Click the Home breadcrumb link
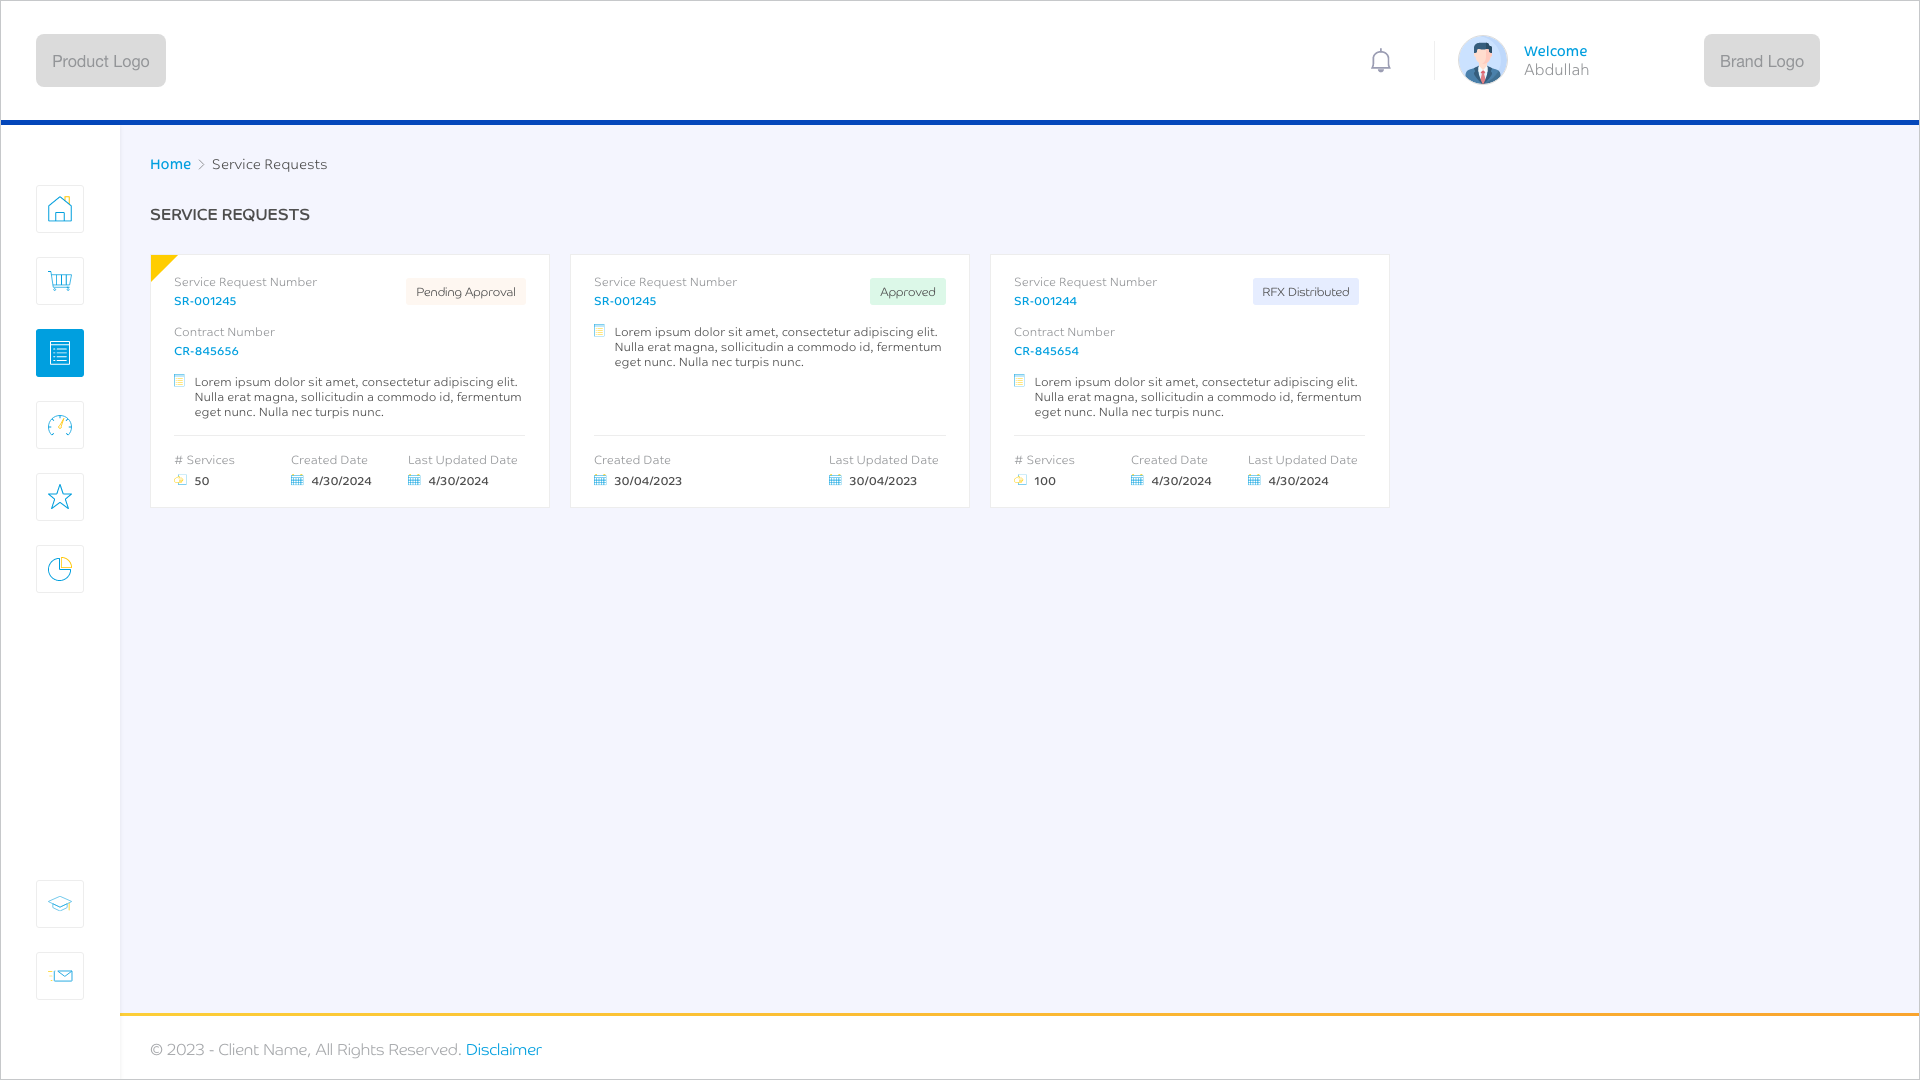This screenshot has width=1920, height=1080. pyautogui.click(x=170, y=164)
